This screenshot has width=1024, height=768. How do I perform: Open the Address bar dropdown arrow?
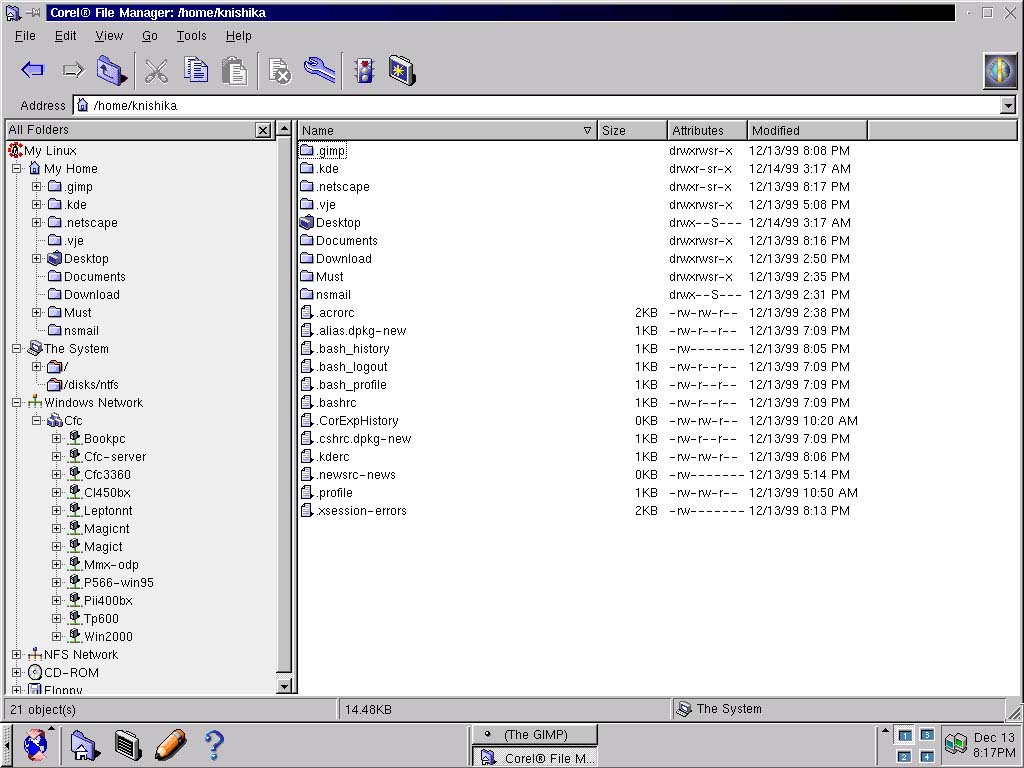[x=1007, y=106]
